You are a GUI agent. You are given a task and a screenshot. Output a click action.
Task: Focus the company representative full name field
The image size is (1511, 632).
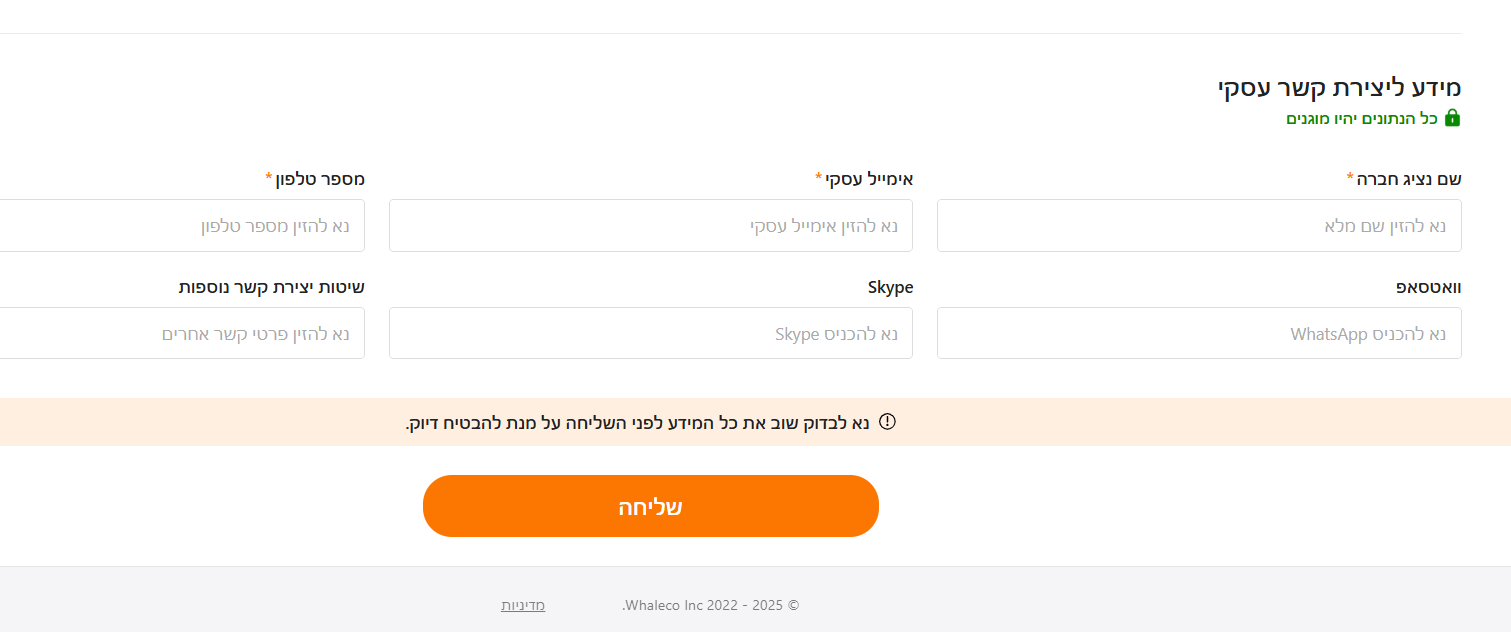point(1198,226)
